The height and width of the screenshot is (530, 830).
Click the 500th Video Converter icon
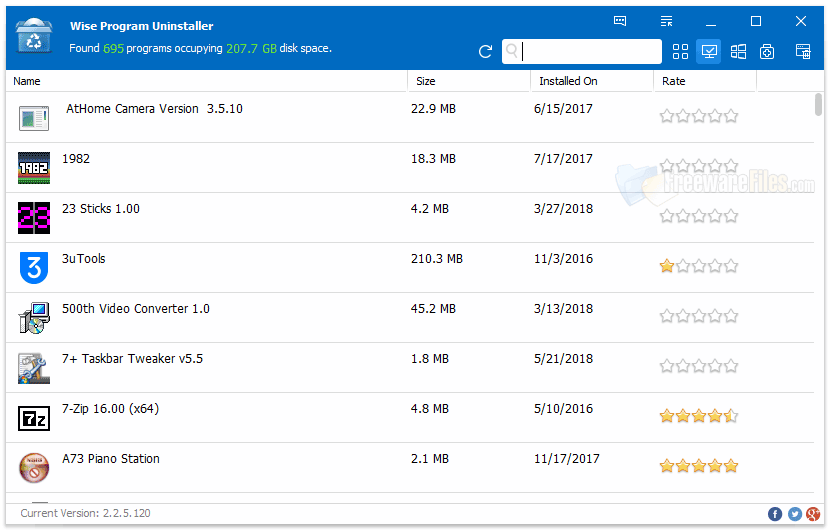coord(34,318)
